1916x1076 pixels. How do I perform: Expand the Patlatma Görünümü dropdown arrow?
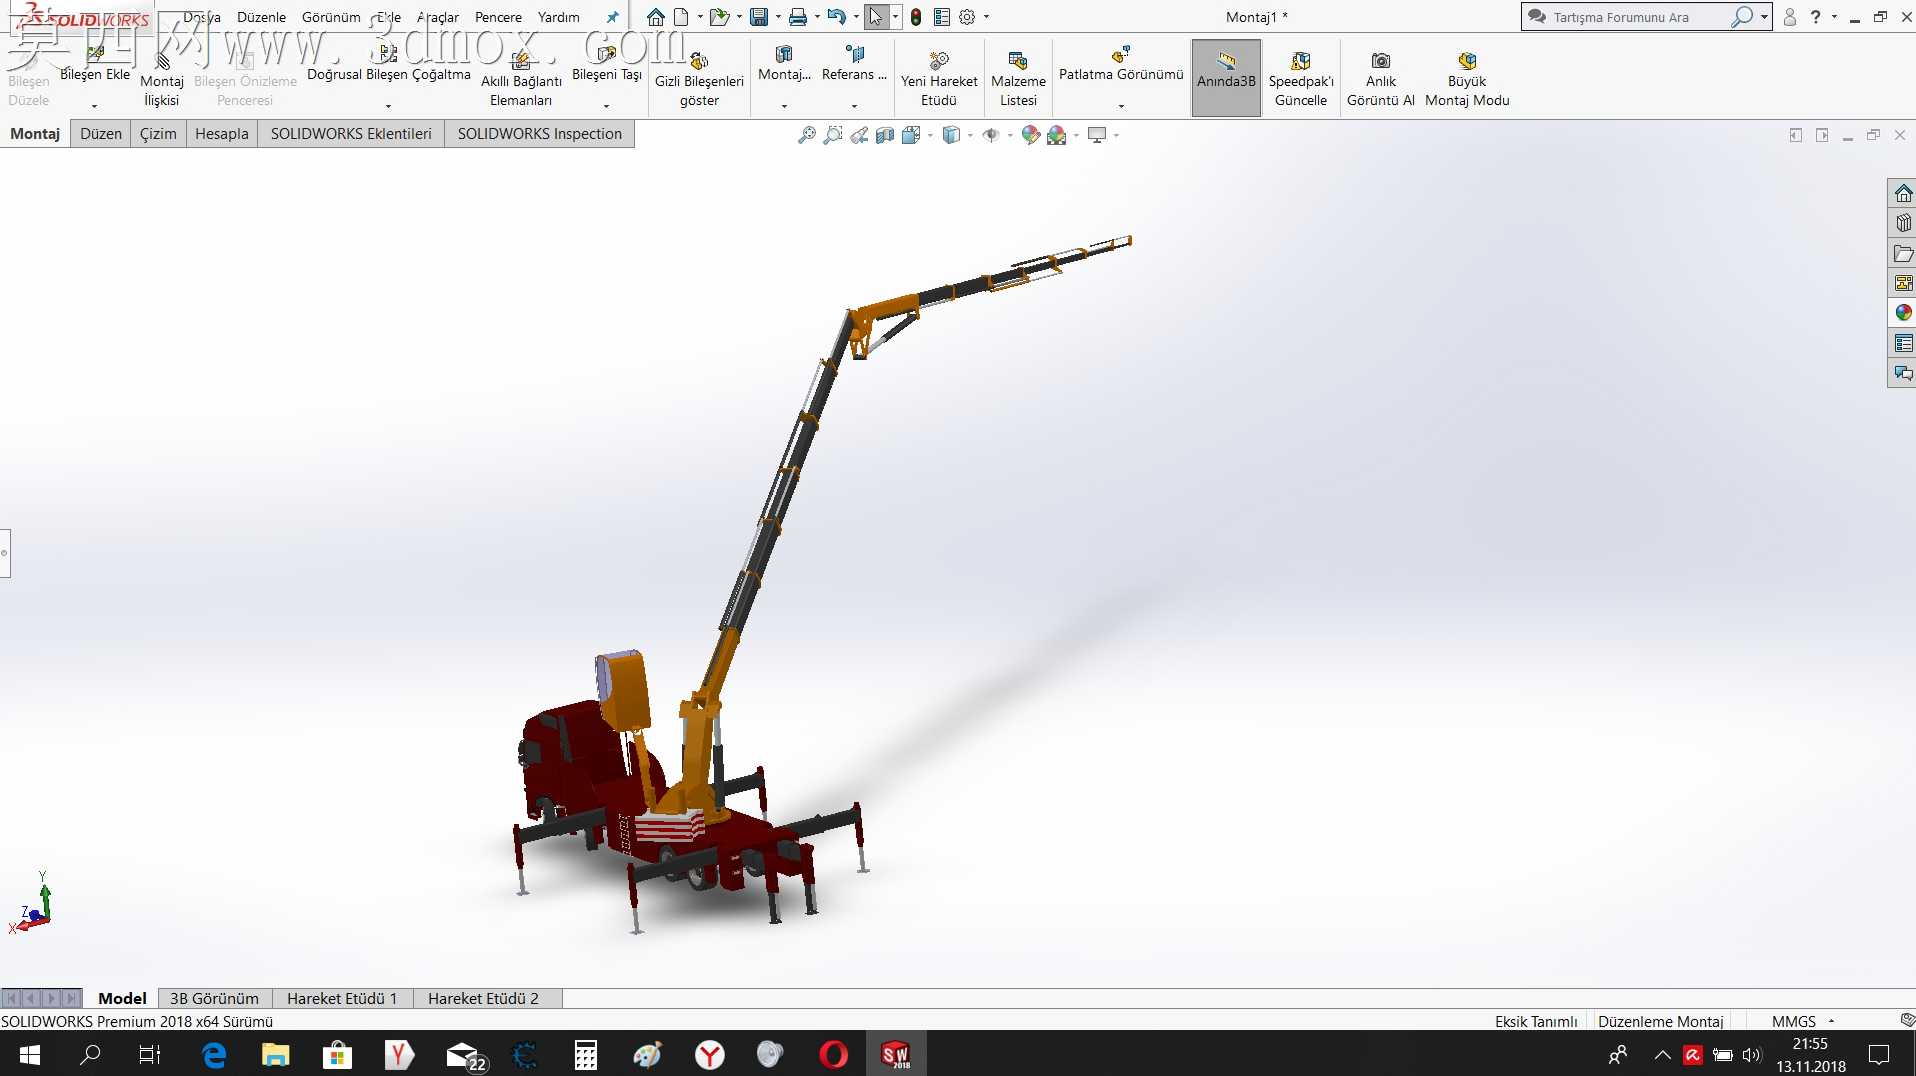pyautogui.click(x=1121, y=106)
